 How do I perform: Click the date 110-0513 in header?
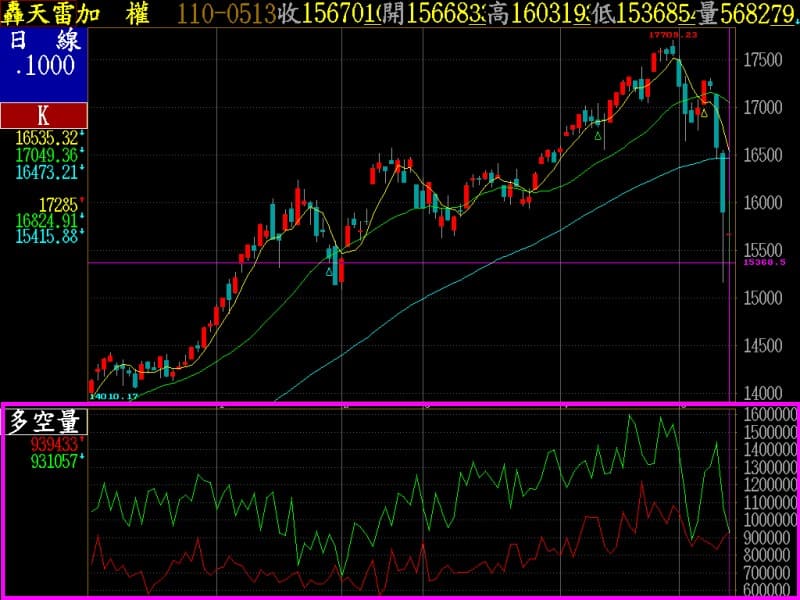click(226, 13)
